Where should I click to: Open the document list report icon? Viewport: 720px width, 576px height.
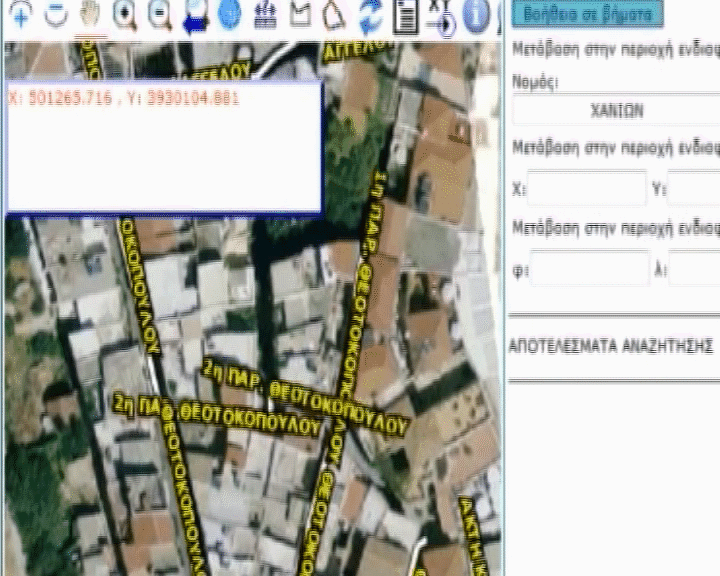[405, 15]
